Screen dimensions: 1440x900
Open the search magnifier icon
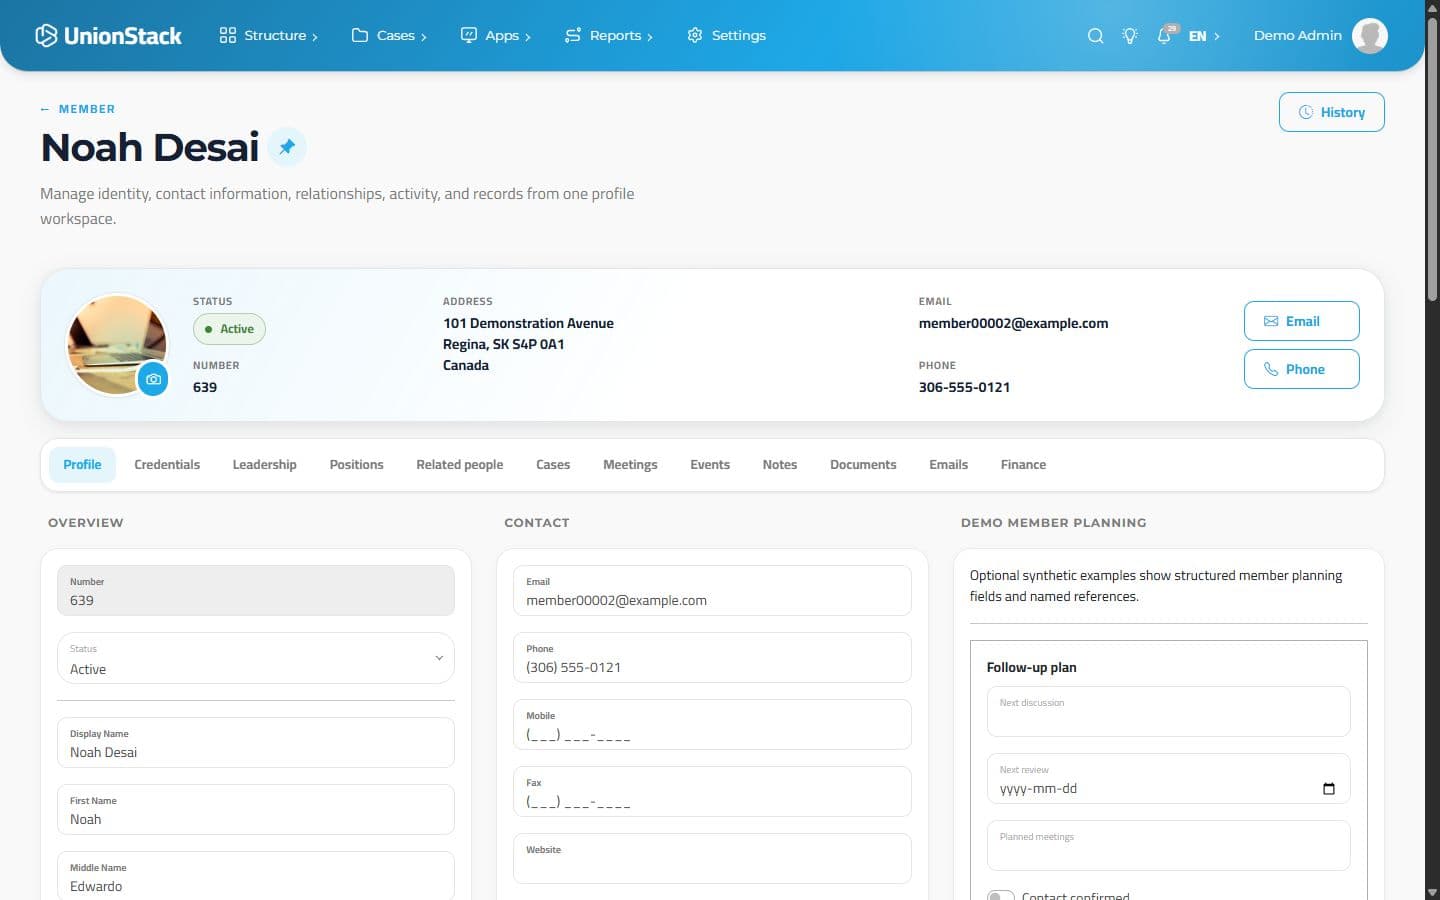[1095, 36]
